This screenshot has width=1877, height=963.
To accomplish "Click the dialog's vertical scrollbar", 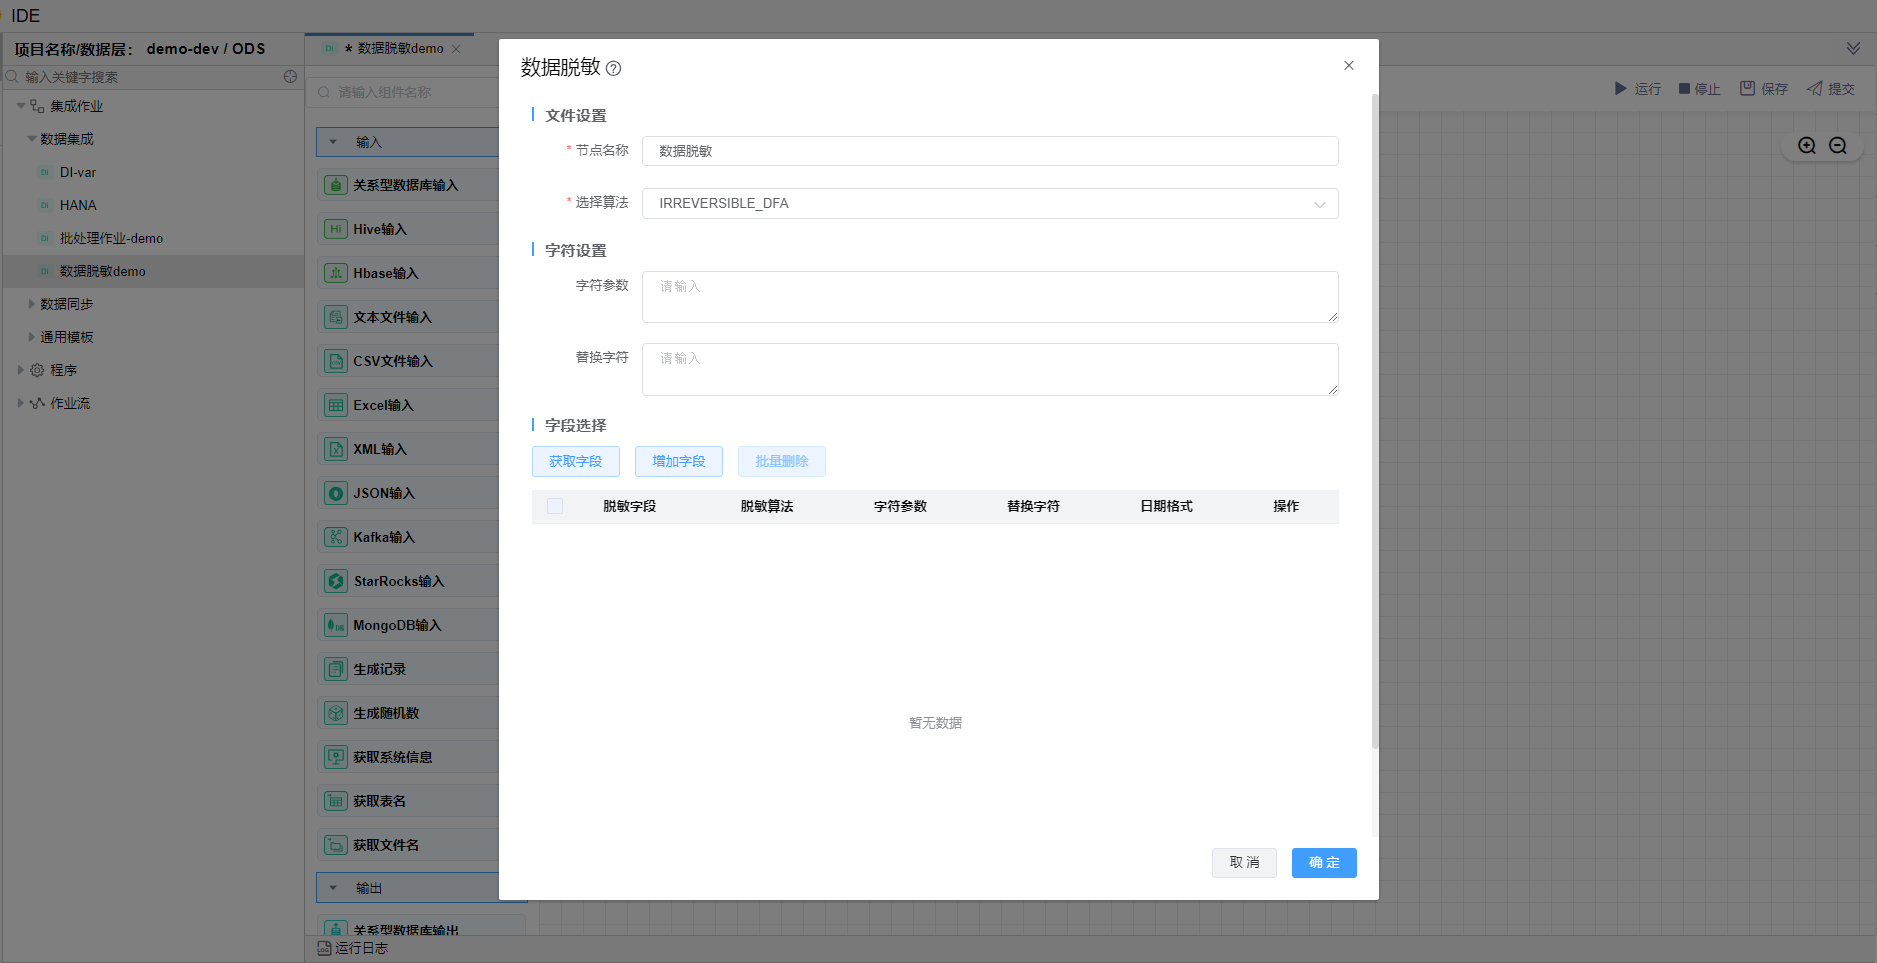I will [1374, 420].
